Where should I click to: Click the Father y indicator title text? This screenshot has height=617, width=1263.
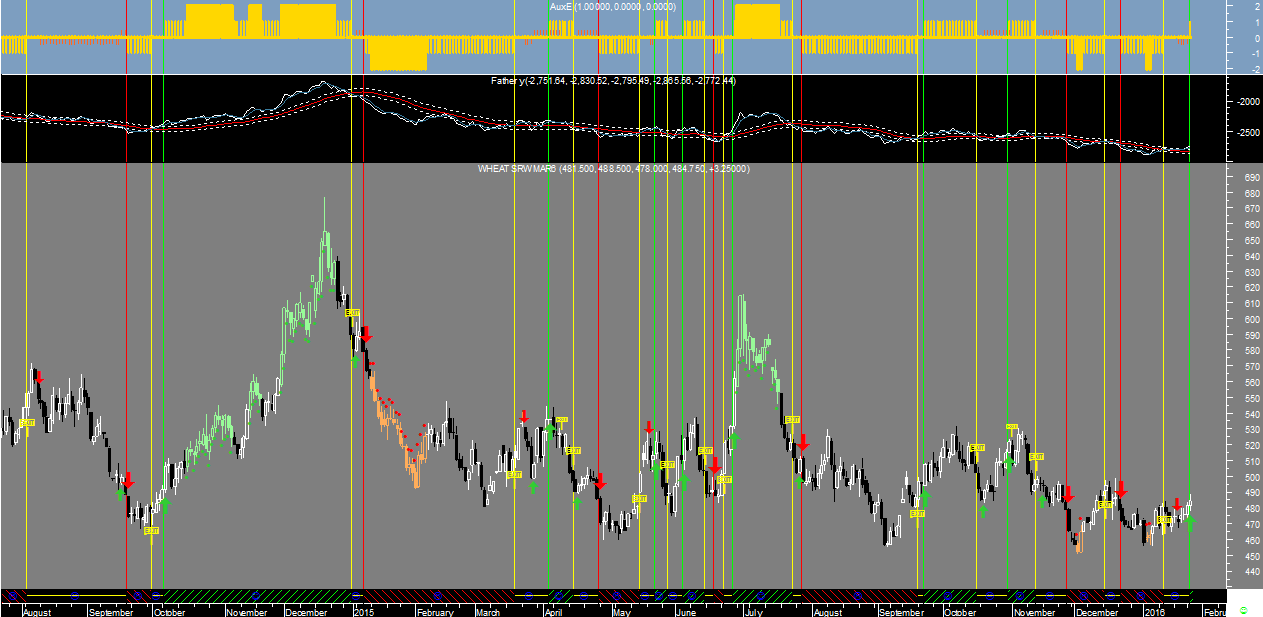coord(613,80)
